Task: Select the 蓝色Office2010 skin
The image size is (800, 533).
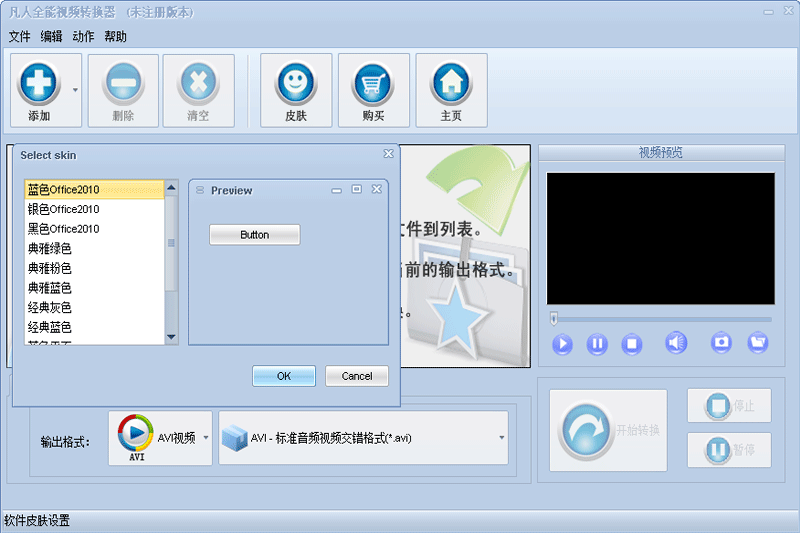Action: tap(94, 190)
